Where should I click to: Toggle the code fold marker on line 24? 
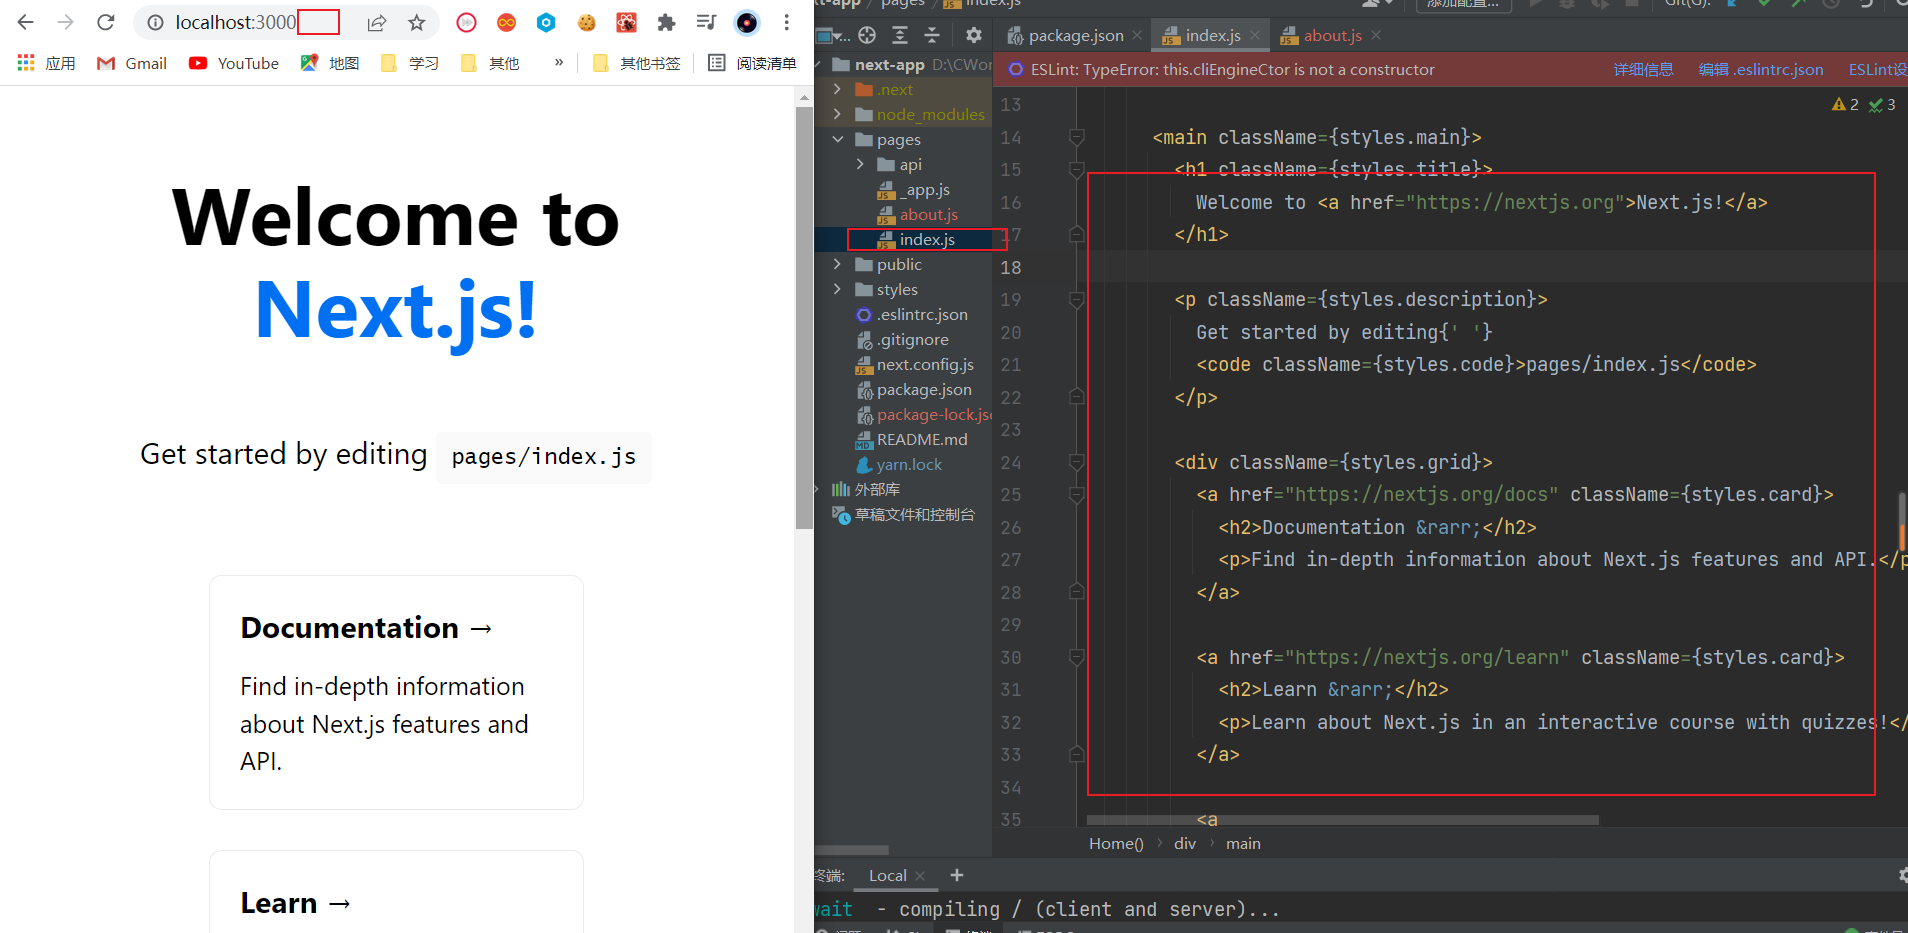tap(1077, 462)
